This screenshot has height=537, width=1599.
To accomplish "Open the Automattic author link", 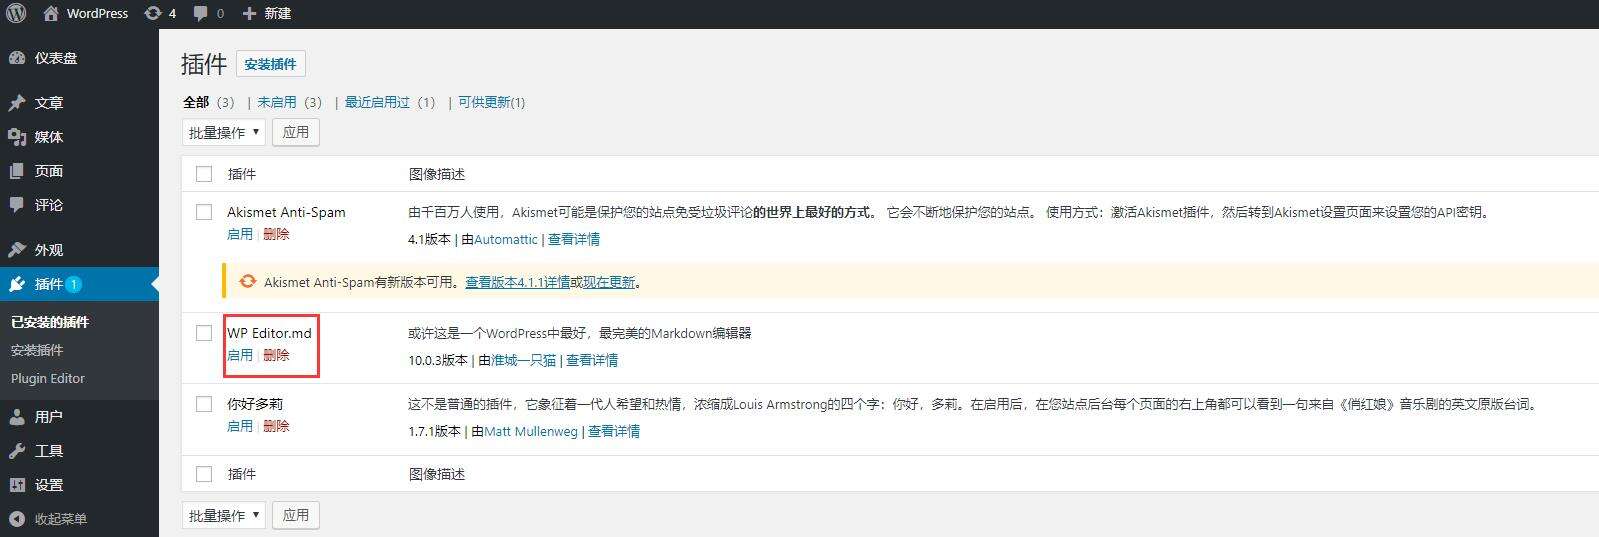I will 506,239.
